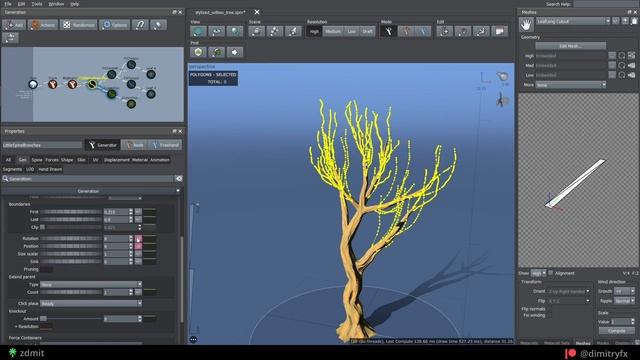Open the File menu
Viewport: 640px width, 360px height.
[x=8, y=4]
